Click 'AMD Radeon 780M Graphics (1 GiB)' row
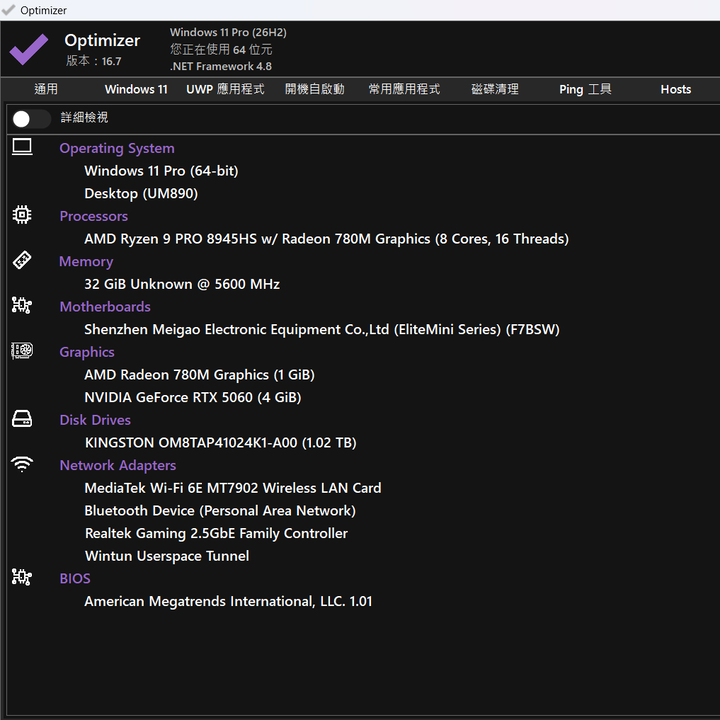Viewport: 720px width, 720px height. [x=199, y=375]
